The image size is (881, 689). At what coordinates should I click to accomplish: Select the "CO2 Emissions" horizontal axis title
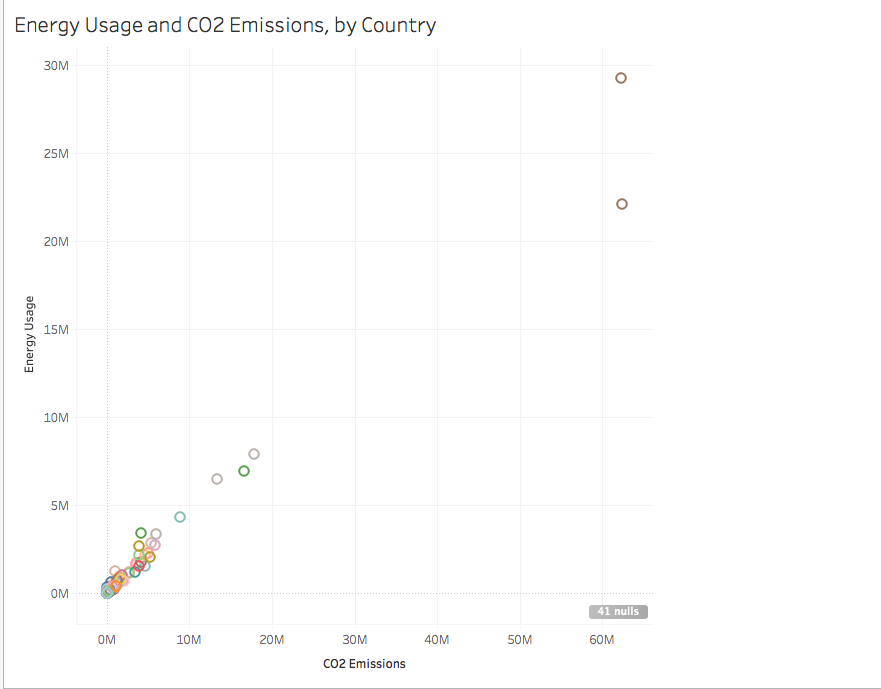[x=364, y=663]
